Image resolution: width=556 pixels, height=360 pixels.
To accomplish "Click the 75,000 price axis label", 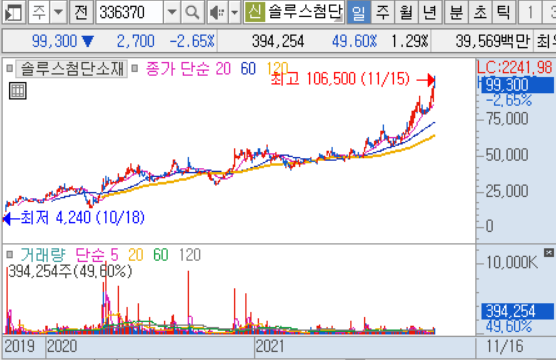I will pyautogui.click(x=507, y=118).
